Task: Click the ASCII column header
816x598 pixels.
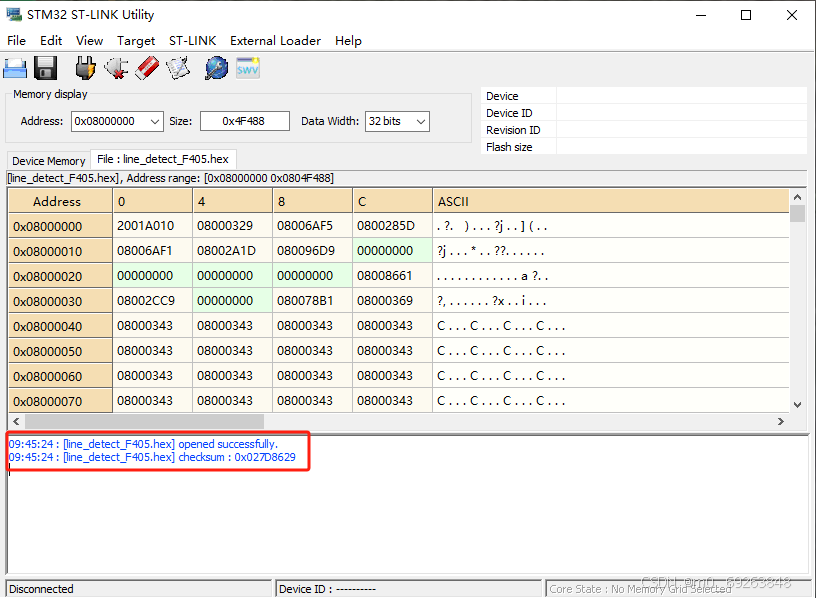Action: pos(610,201)
